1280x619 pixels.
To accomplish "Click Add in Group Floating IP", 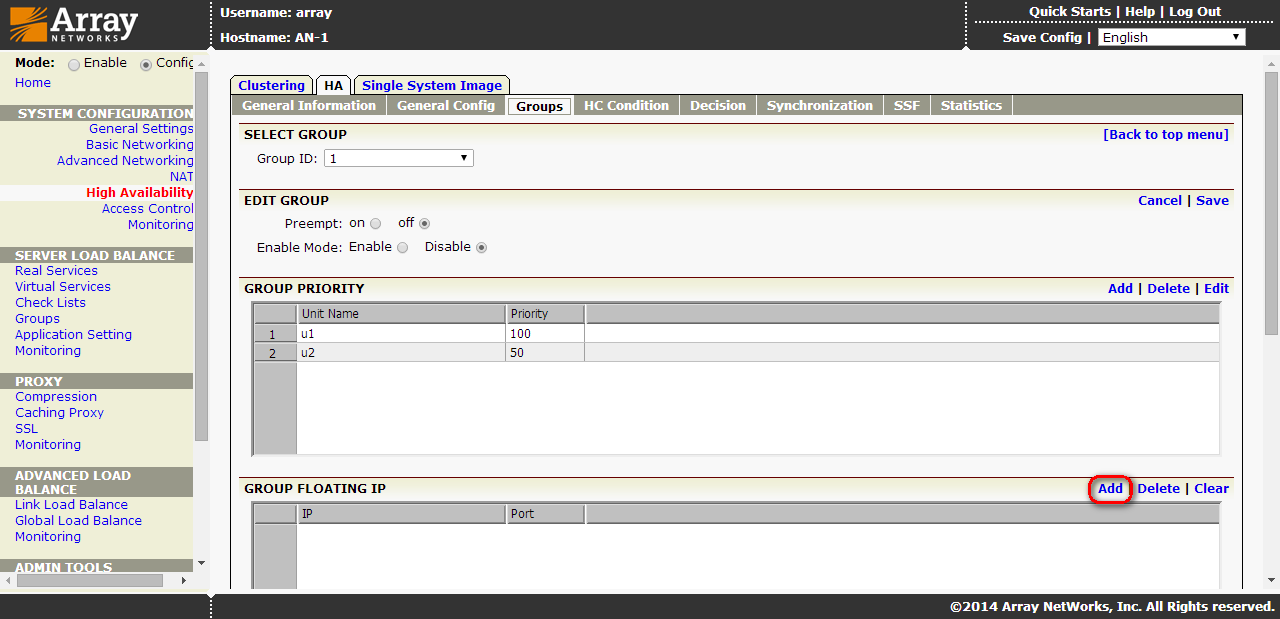I will tap(1110, 488).
